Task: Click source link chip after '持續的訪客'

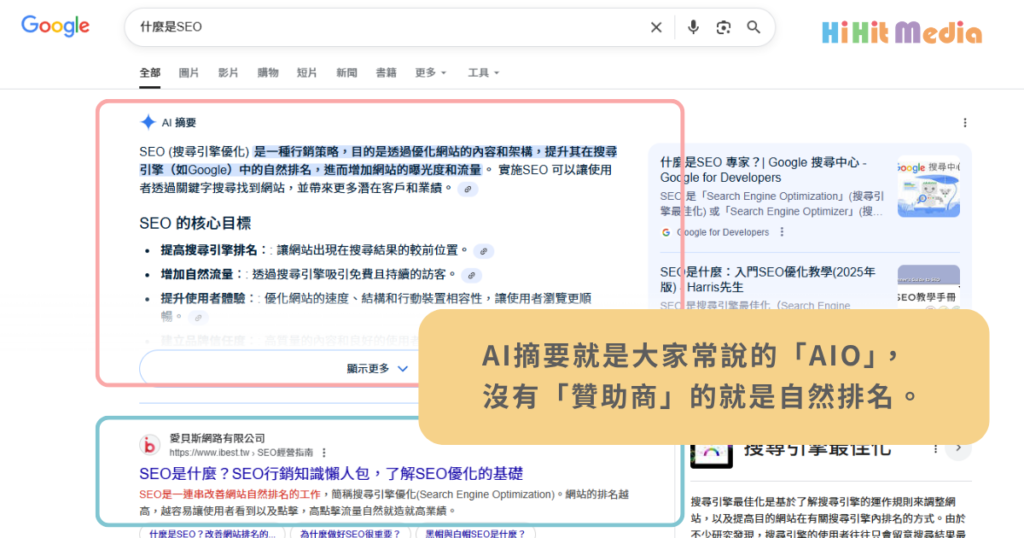Action: [x=470, y=275]
